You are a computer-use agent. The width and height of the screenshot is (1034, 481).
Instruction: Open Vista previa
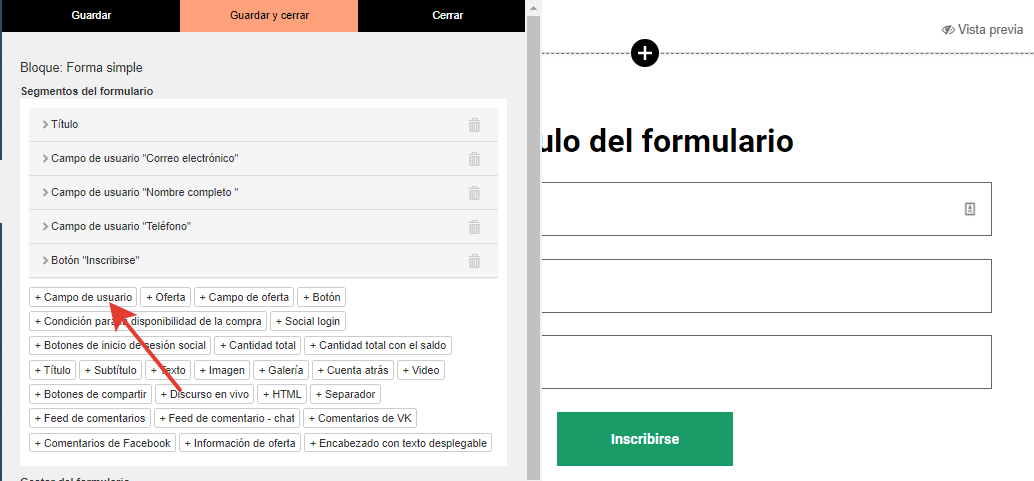click(983, 30)
